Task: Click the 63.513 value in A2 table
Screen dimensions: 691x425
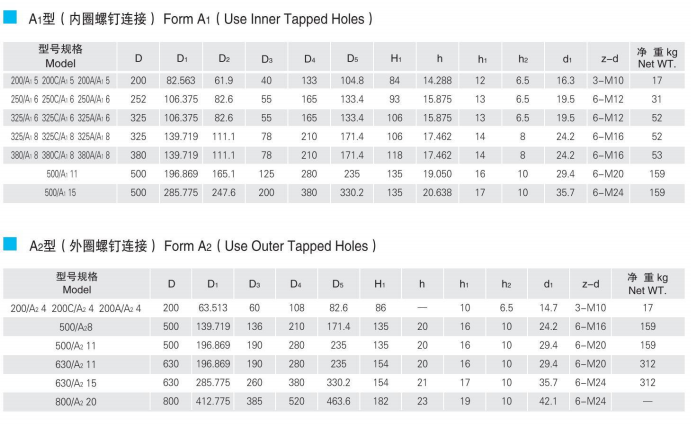Action: coord(214,308)
